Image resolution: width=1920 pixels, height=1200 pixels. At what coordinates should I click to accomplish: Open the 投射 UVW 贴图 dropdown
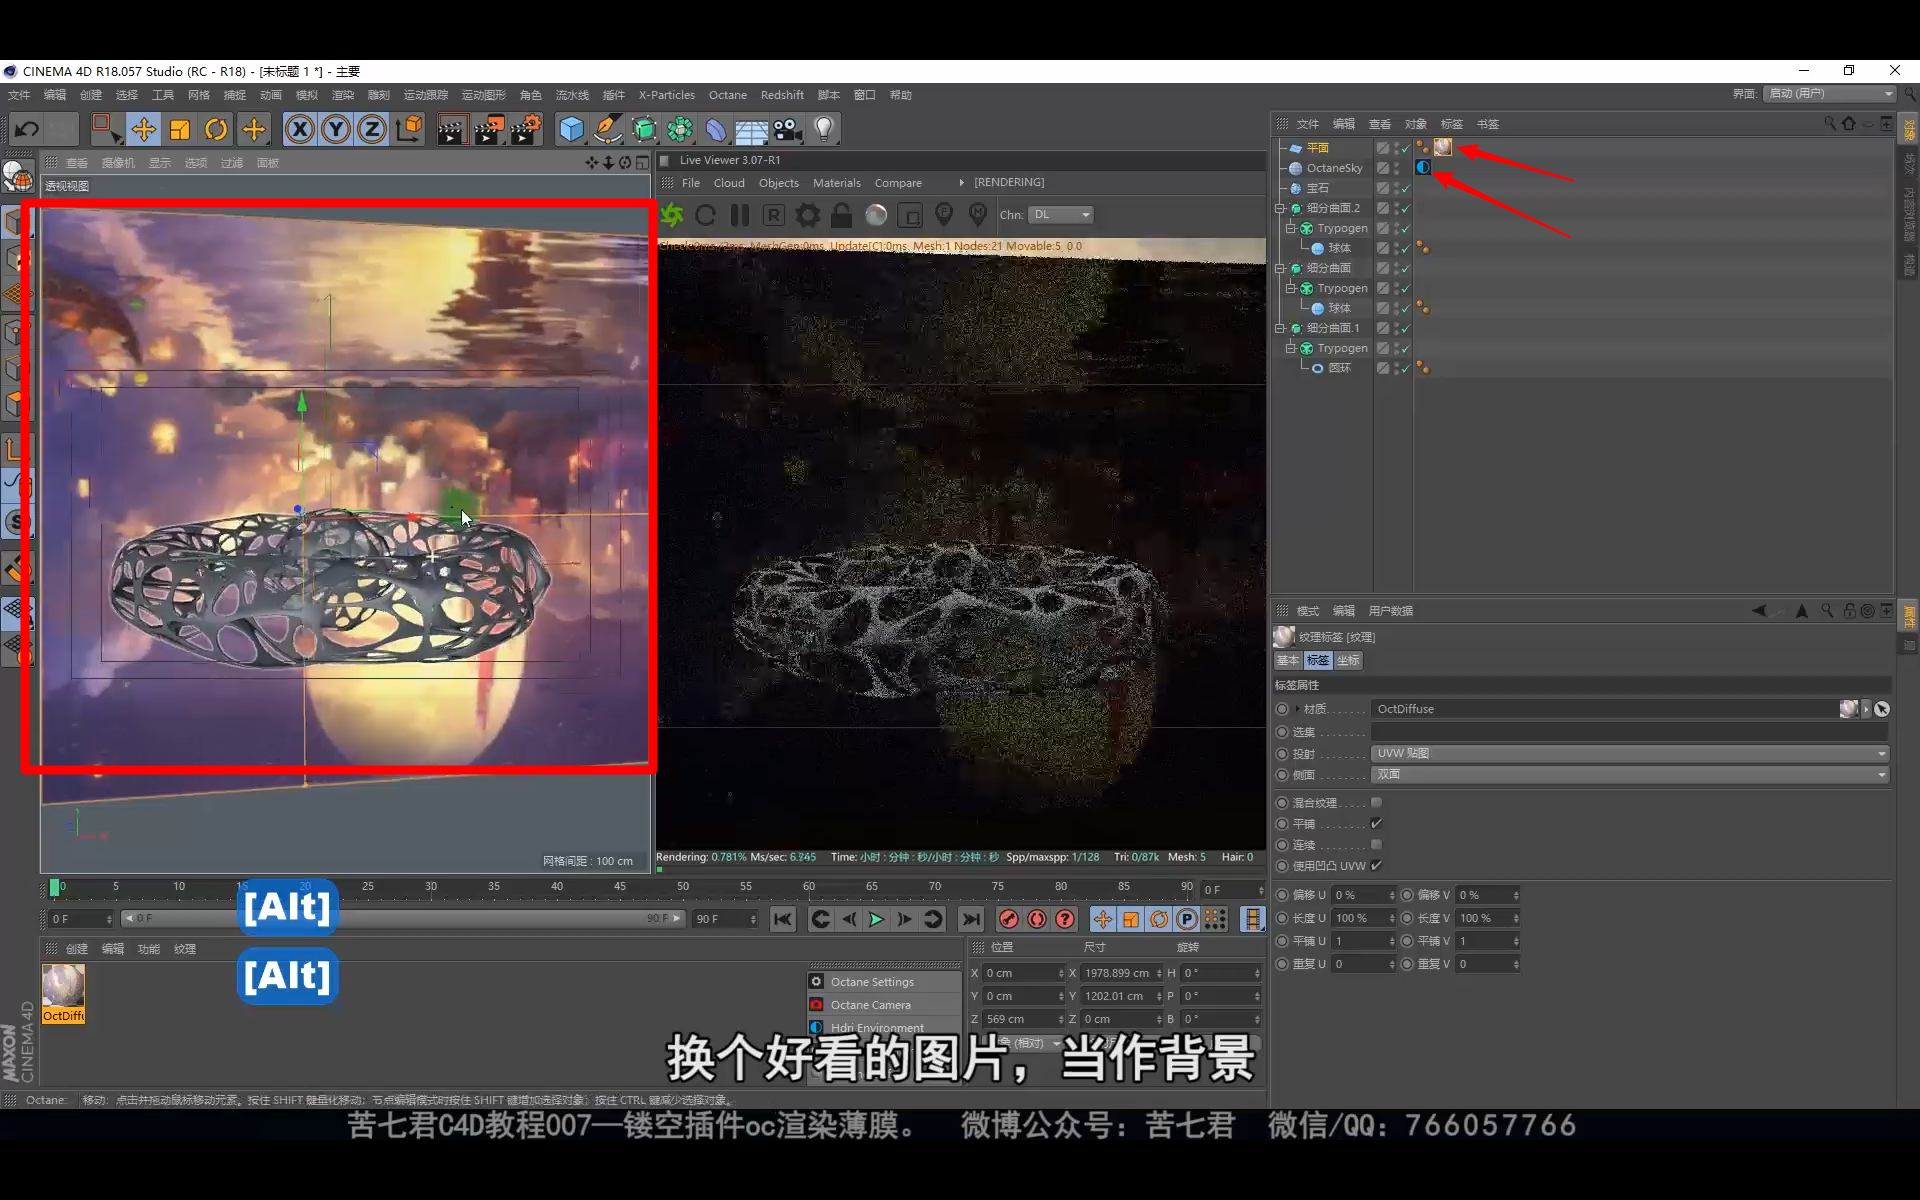click(1630, 753)
